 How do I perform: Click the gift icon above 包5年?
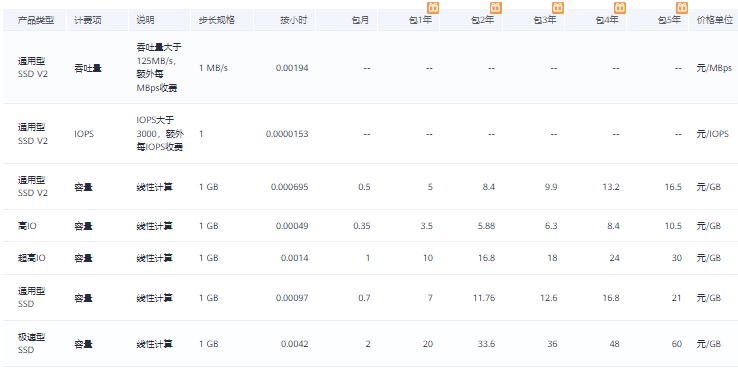682,8
